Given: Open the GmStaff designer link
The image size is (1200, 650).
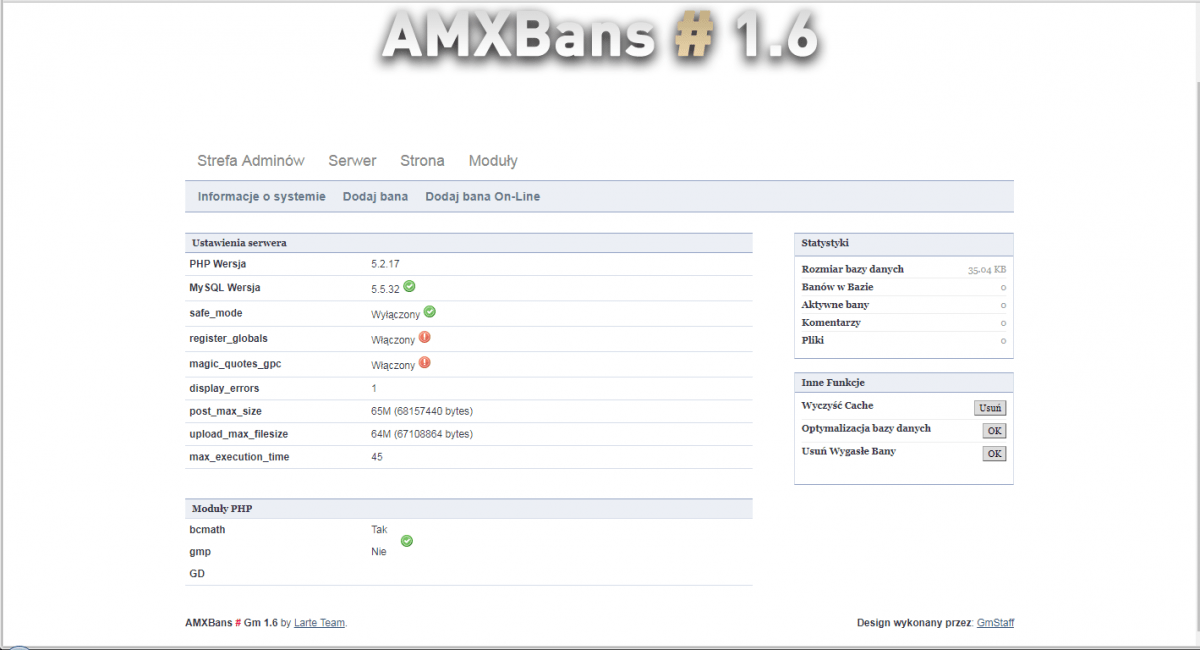Looking at the screenshot, I should coord(995,623).
